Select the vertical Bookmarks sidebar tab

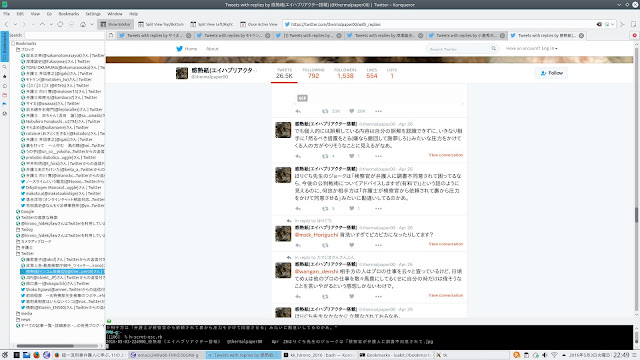[4, 47]
